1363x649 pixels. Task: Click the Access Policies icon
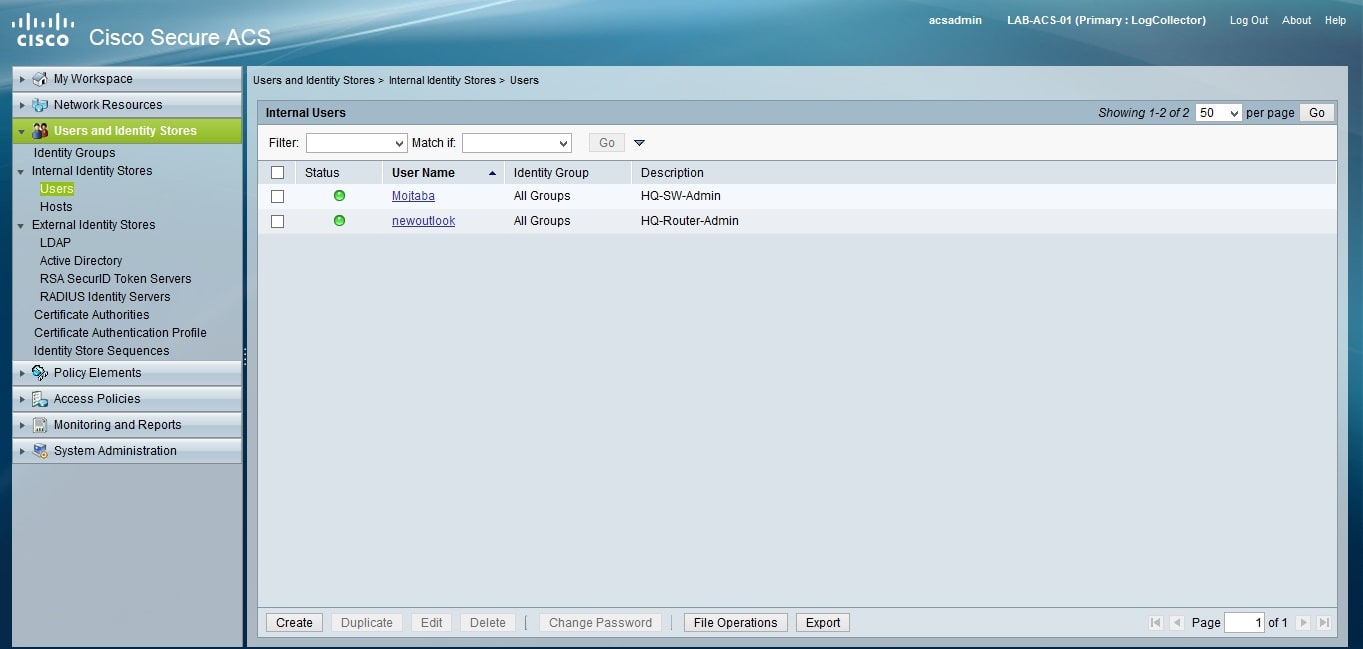coord(40,399)
